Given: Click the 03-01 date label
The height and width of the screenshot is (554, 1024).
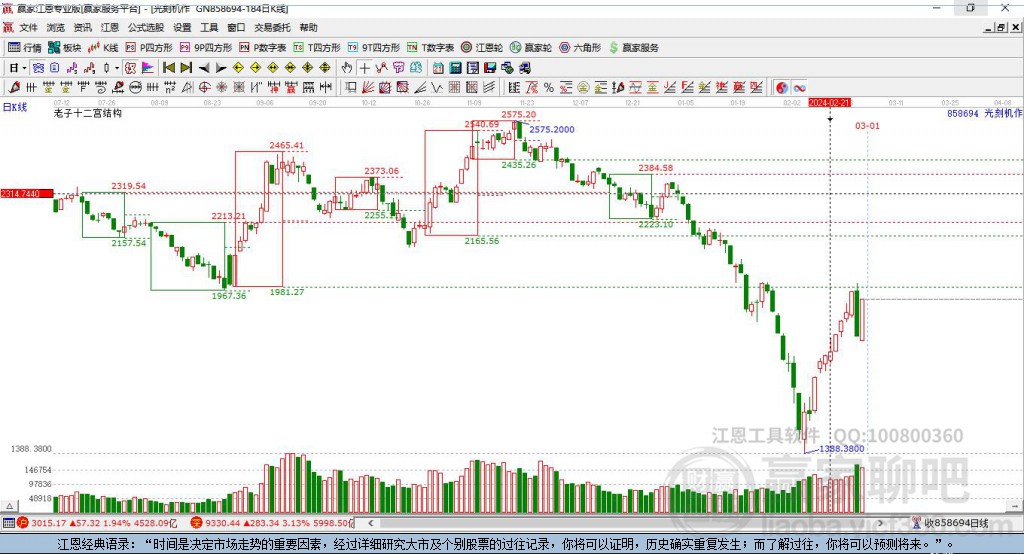Looking at the screenshot, I should [867, 125].
